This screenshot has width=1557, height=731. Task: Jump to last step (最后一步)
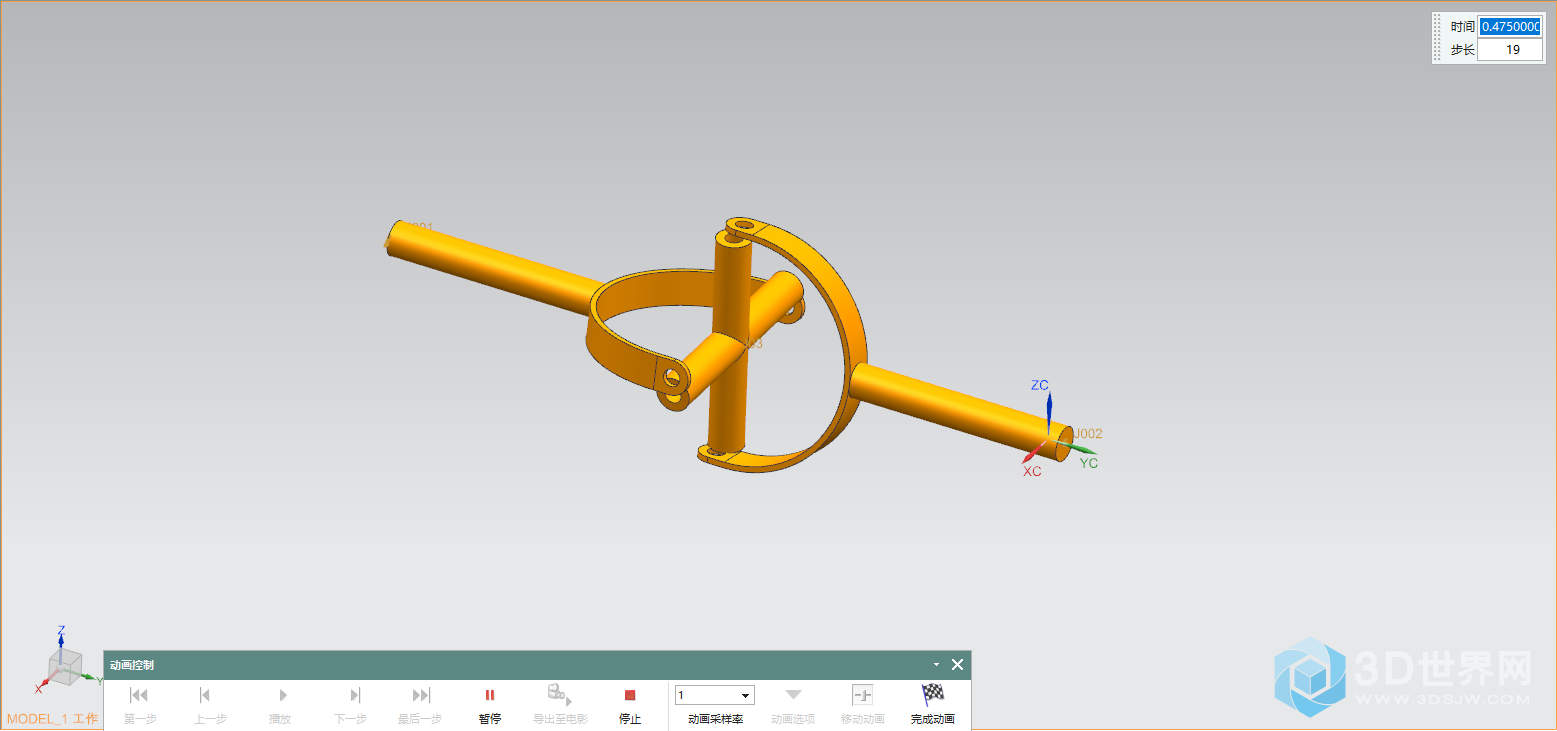coord(420,704)
